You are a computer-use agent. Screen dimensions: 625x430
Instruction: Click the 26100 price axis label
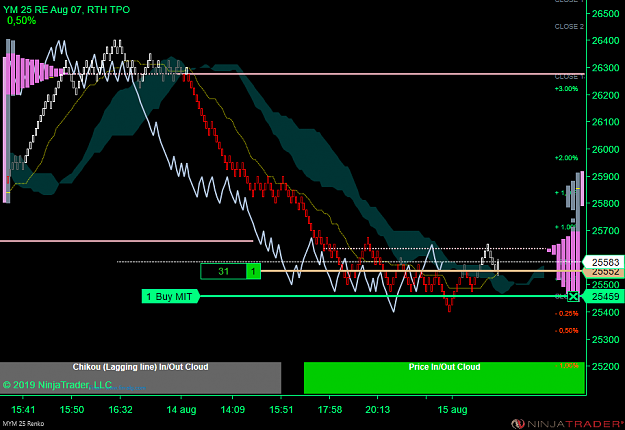click(605, 122)
